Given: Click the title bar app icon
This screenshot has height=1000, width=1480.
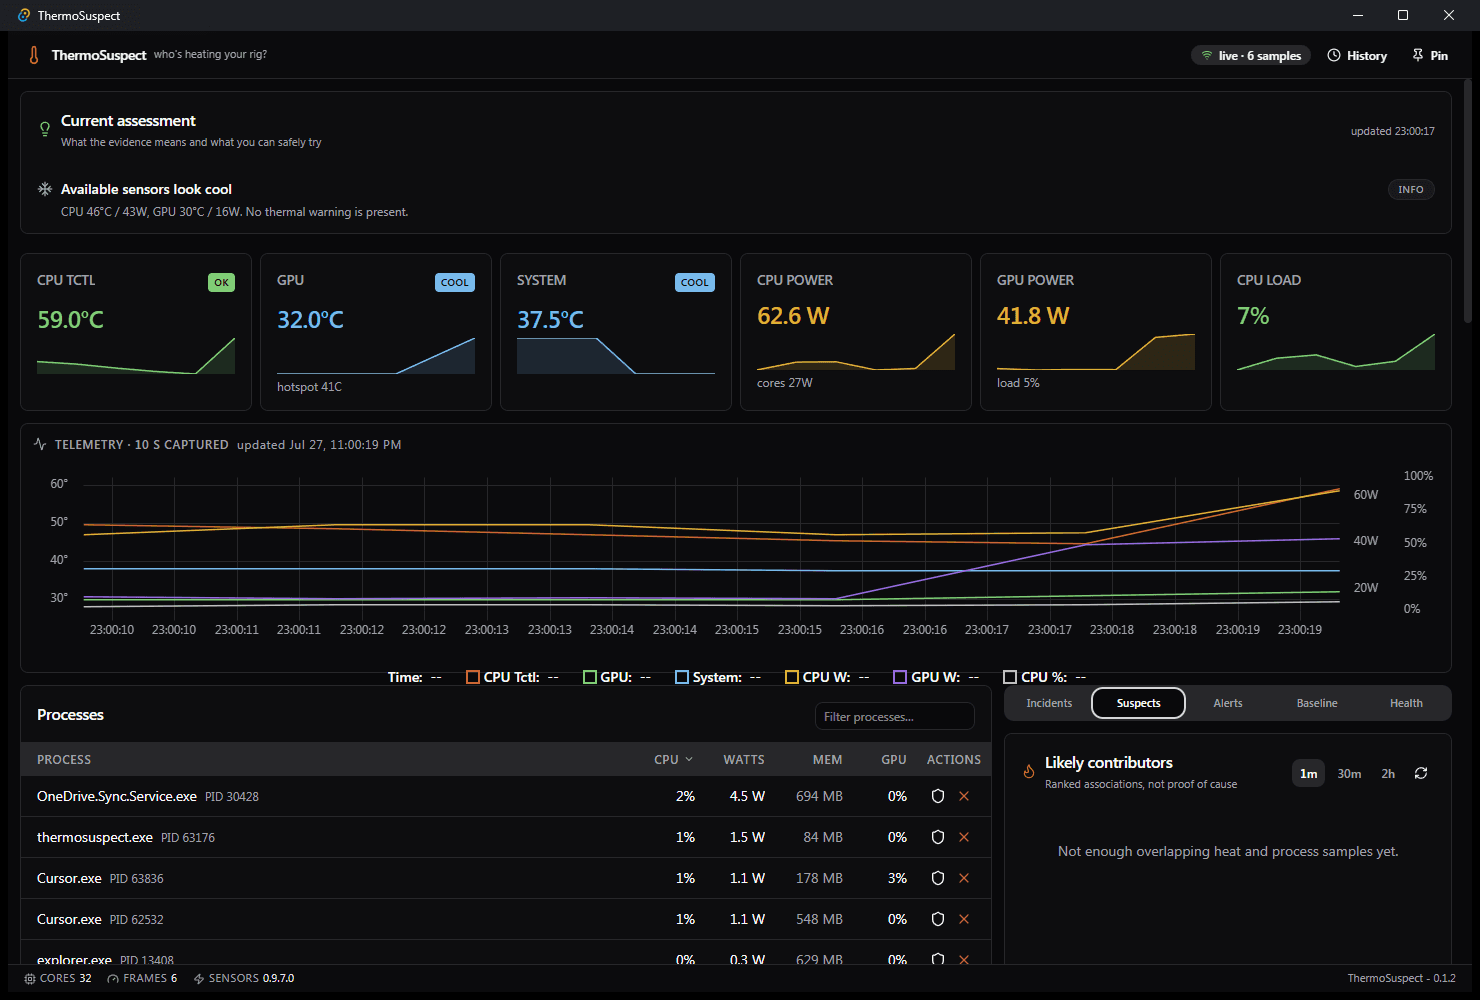Looking at the screenshot, I should click(24, 16).
